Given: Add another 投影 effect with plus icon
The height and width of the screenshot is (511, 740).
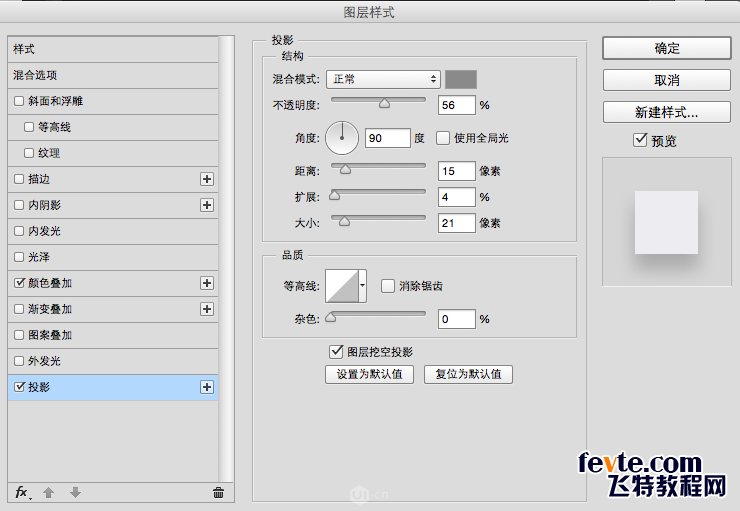Looking at the screenshot, I should tap(207, 387).
